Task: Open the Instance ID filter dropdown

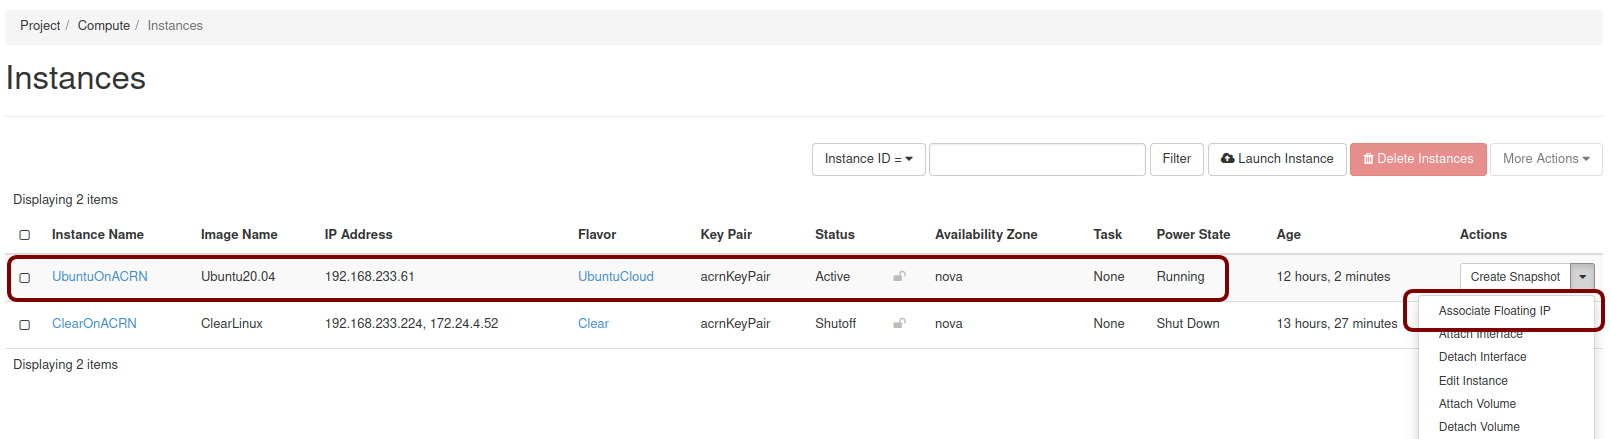Action: [868, 159]
